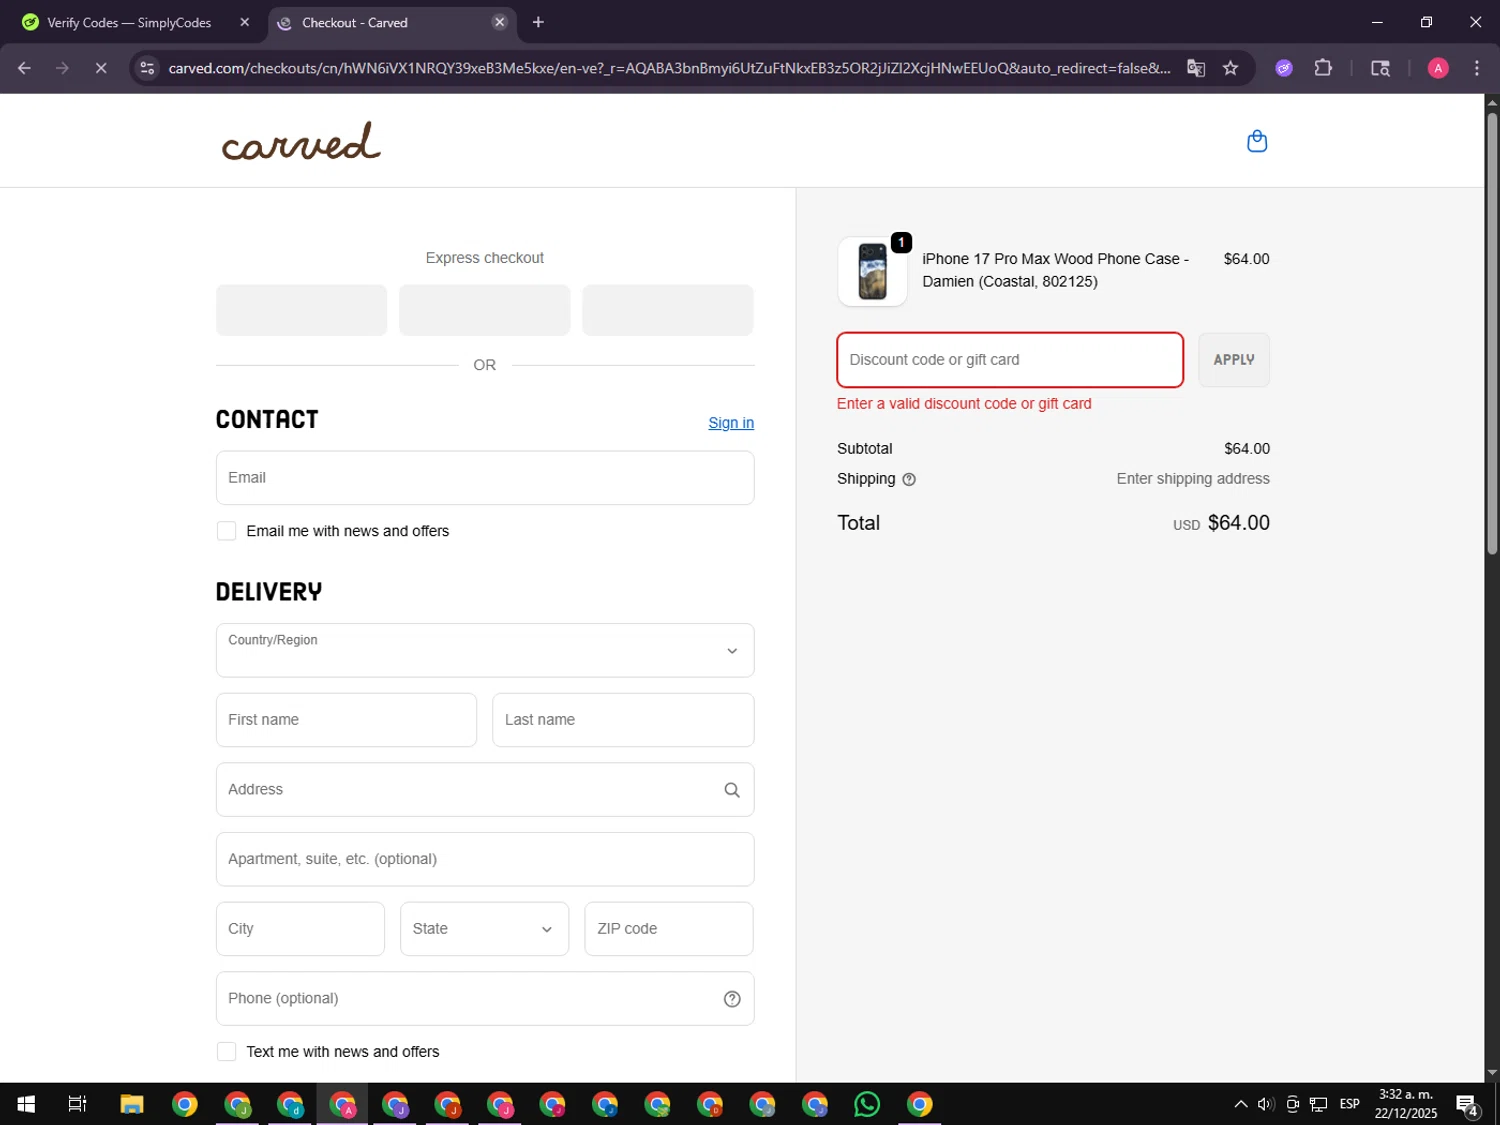Image resolution: width=1500 pixels, height=1125 pixels.
Task: Focus the ZIP code field
Action: pos(669,929)
